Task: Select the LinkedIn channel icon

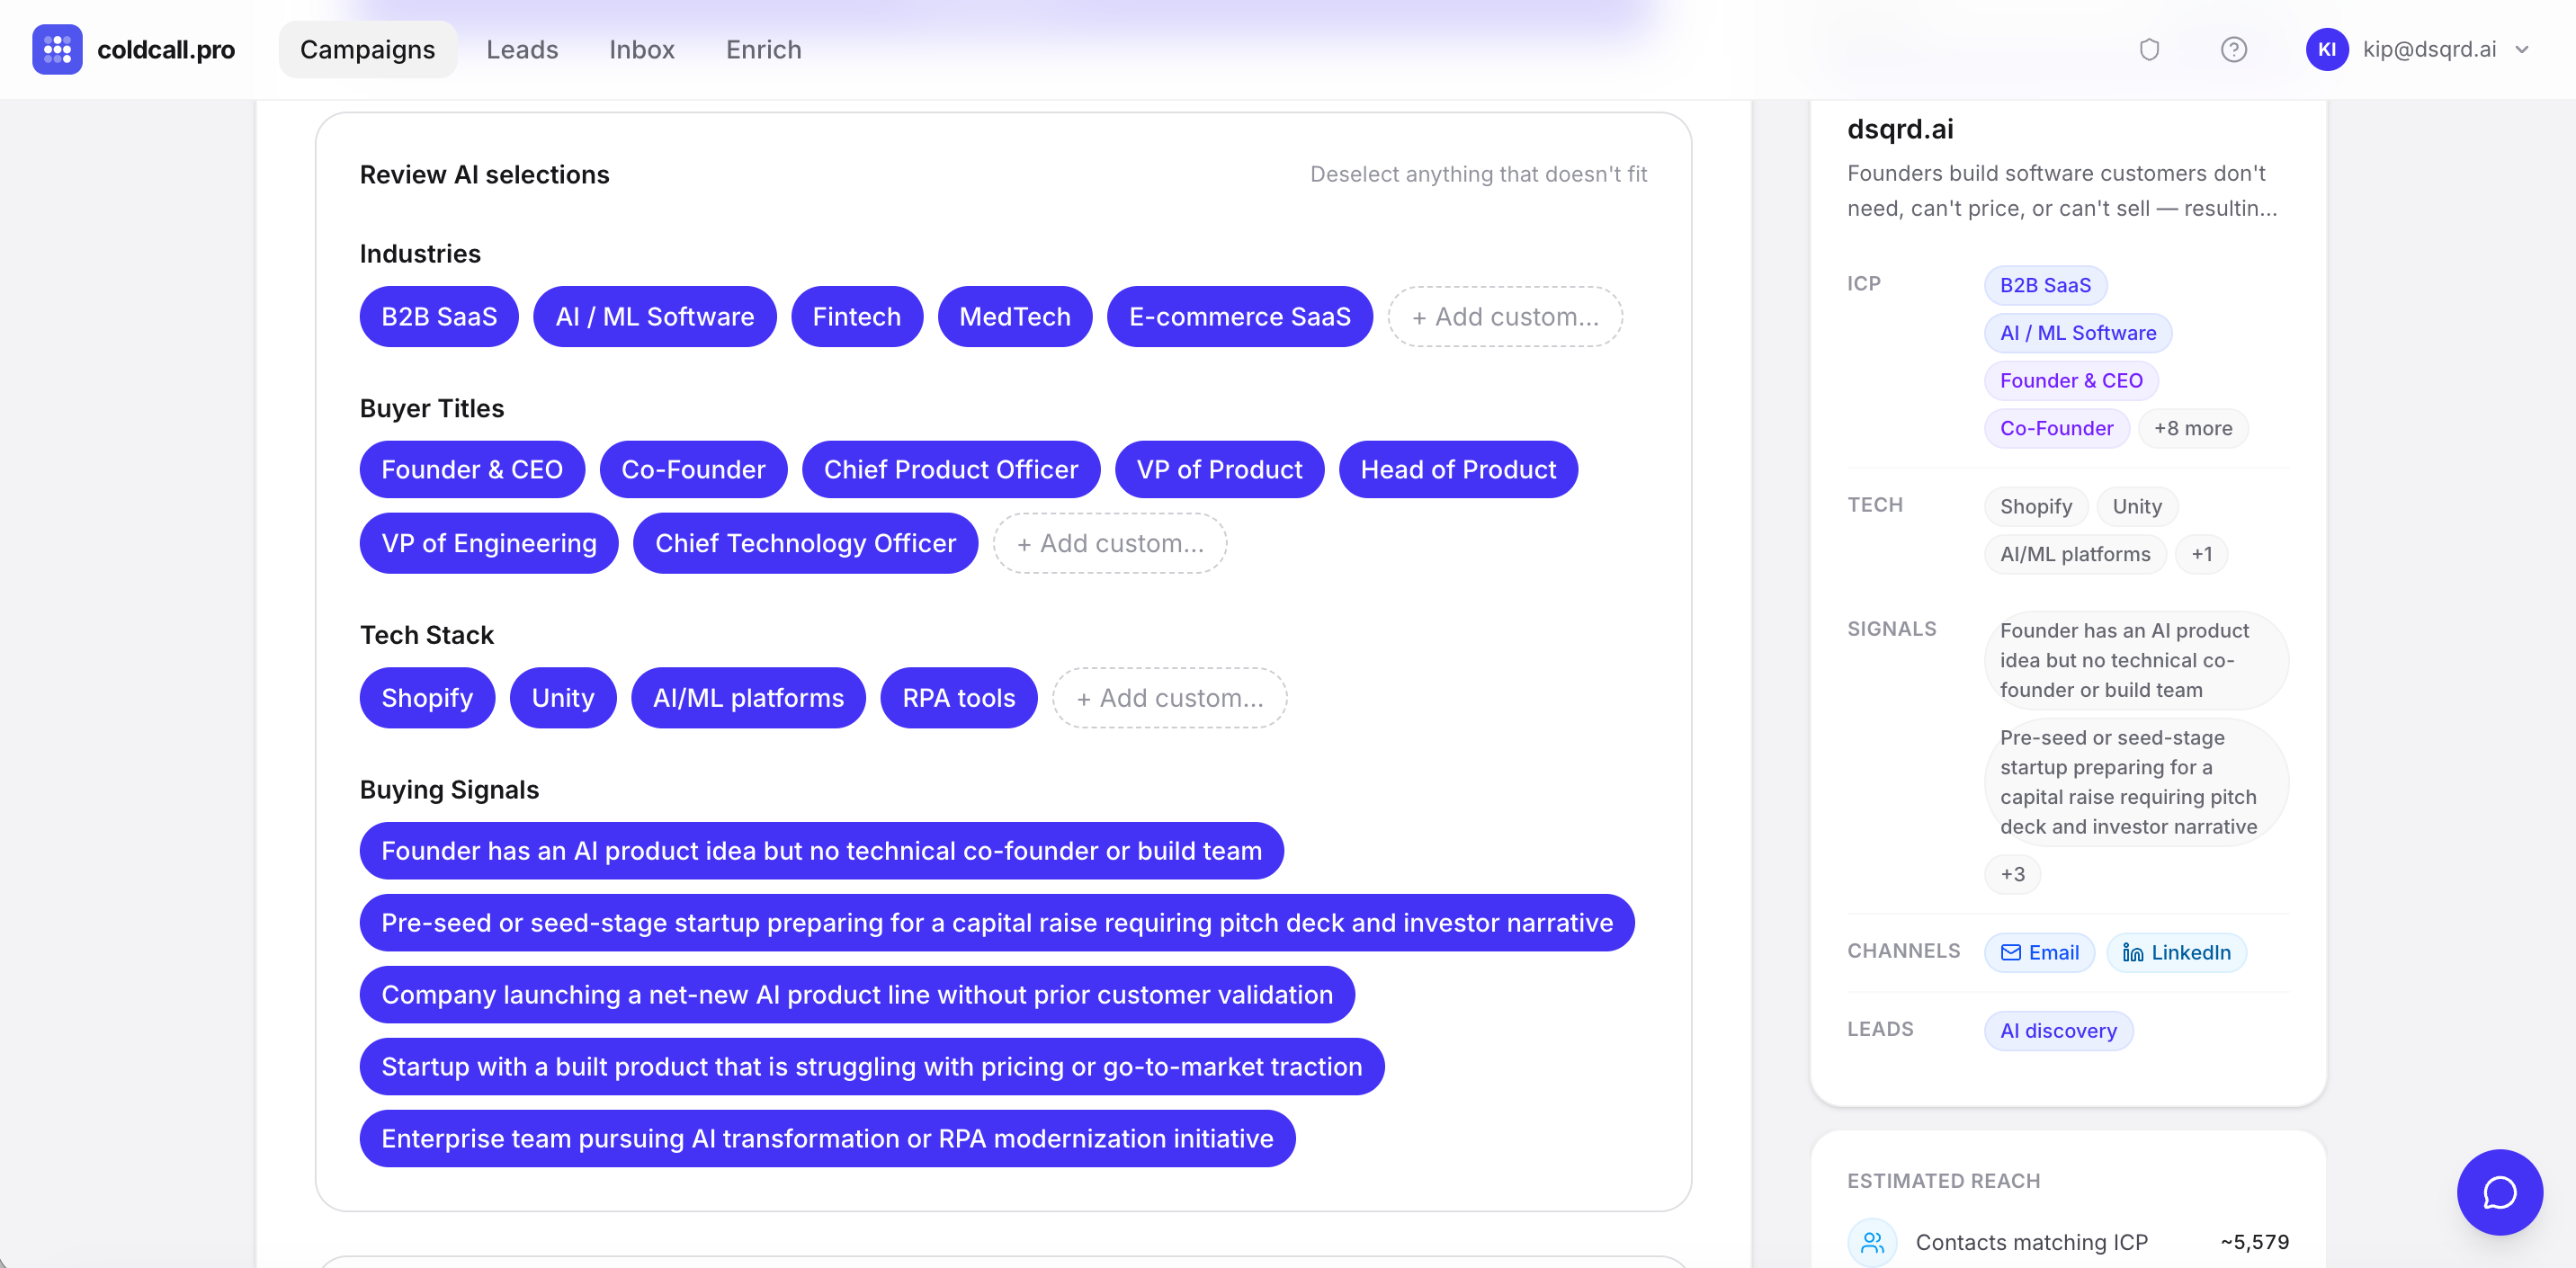Action: pos(2176,952)
